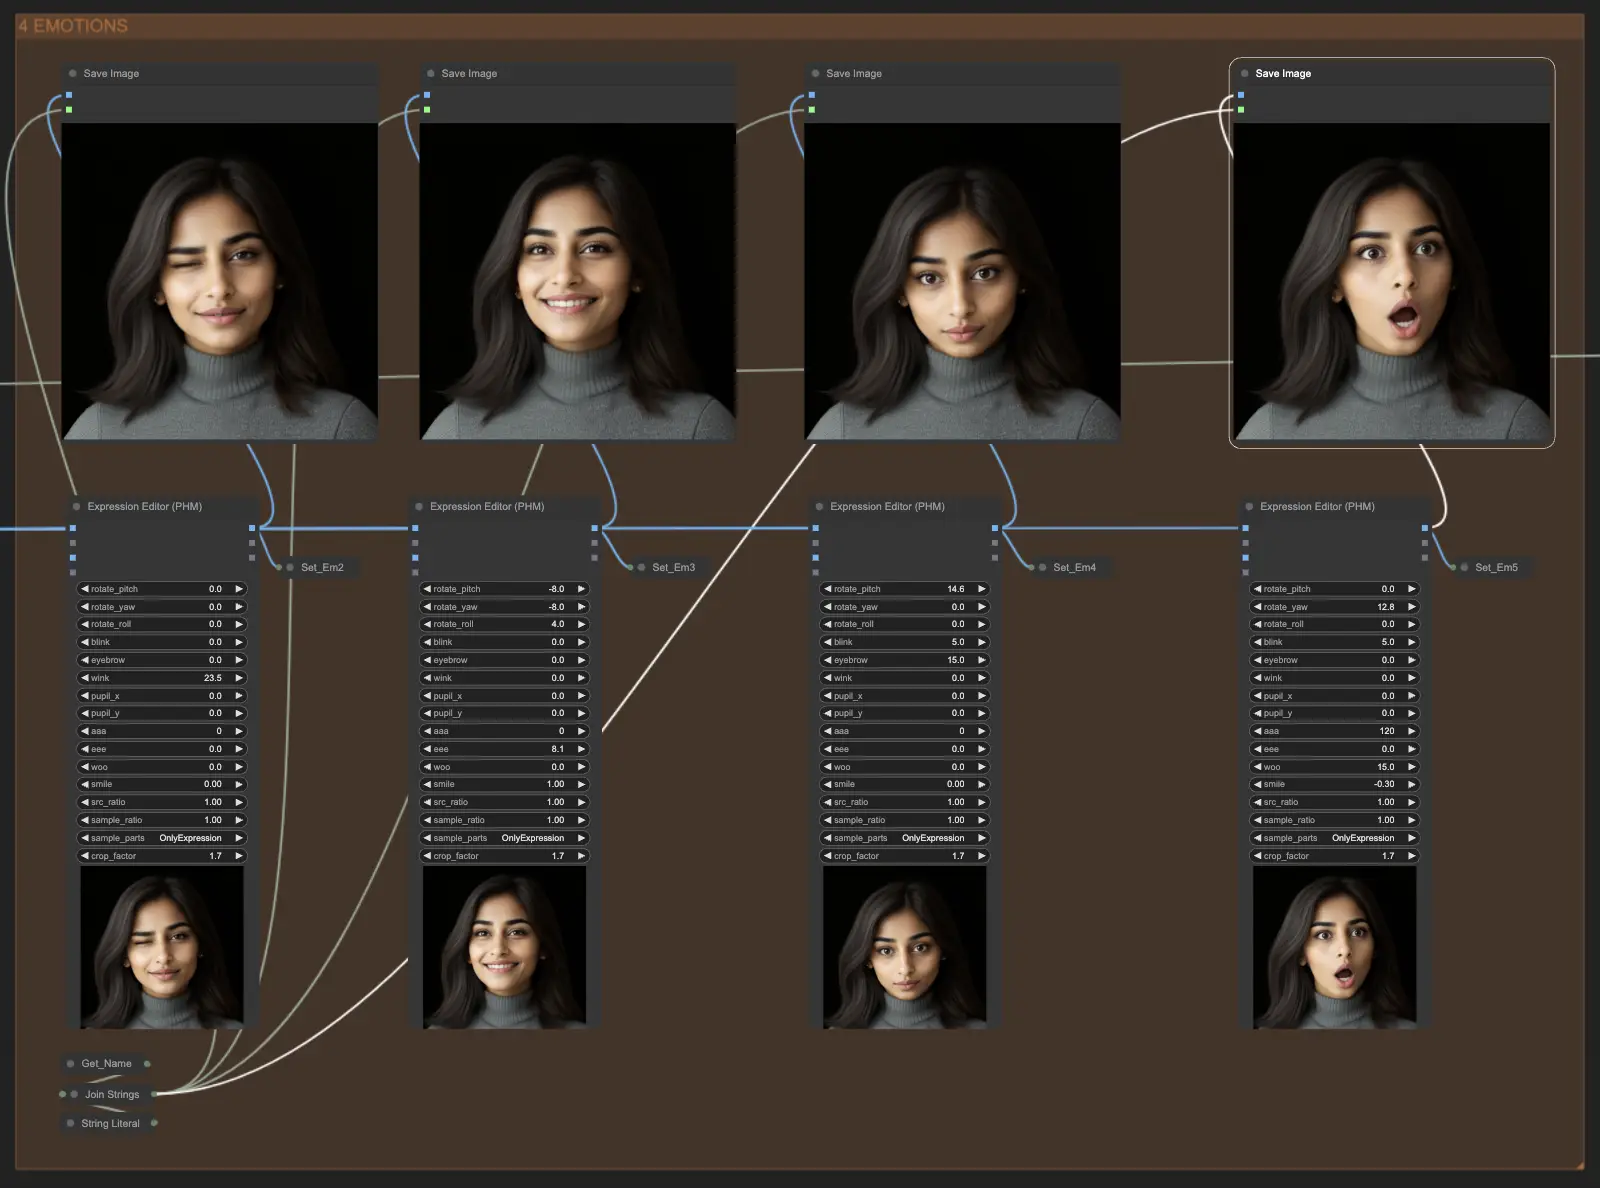Click the small smiling preview in Expression Editor

[504, 947]
